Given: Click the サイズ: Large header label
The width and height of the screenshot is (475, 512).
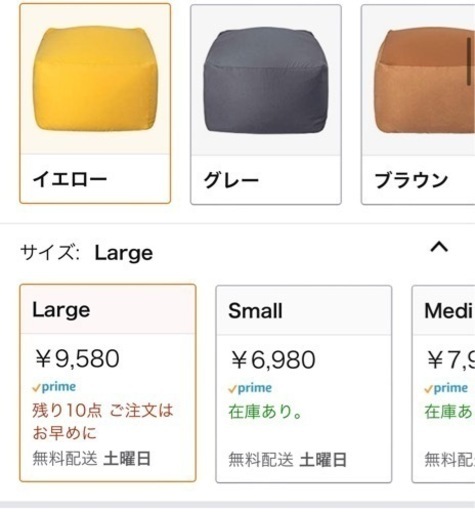Looking at the screenshot, I should pos(87,253).
